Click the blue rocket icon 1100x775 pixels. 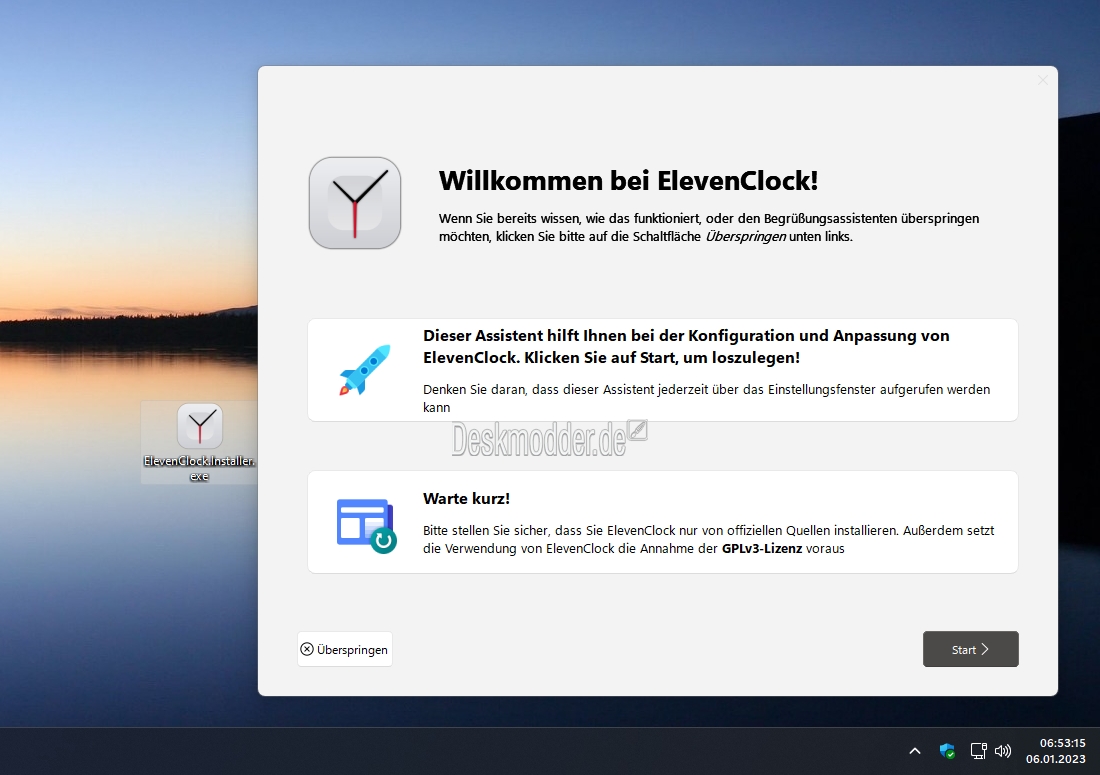365,370
